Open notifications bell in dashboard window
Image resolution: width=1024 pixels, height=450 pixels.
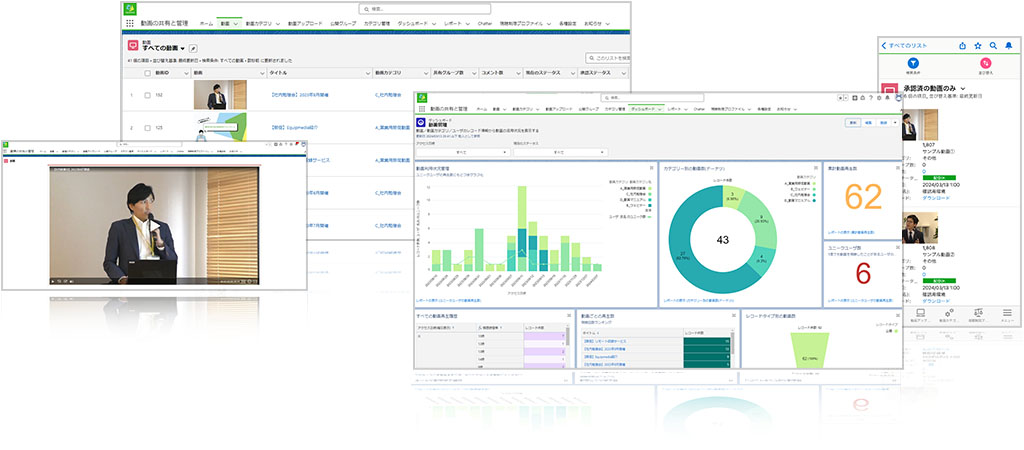click(x=887, y=97)
